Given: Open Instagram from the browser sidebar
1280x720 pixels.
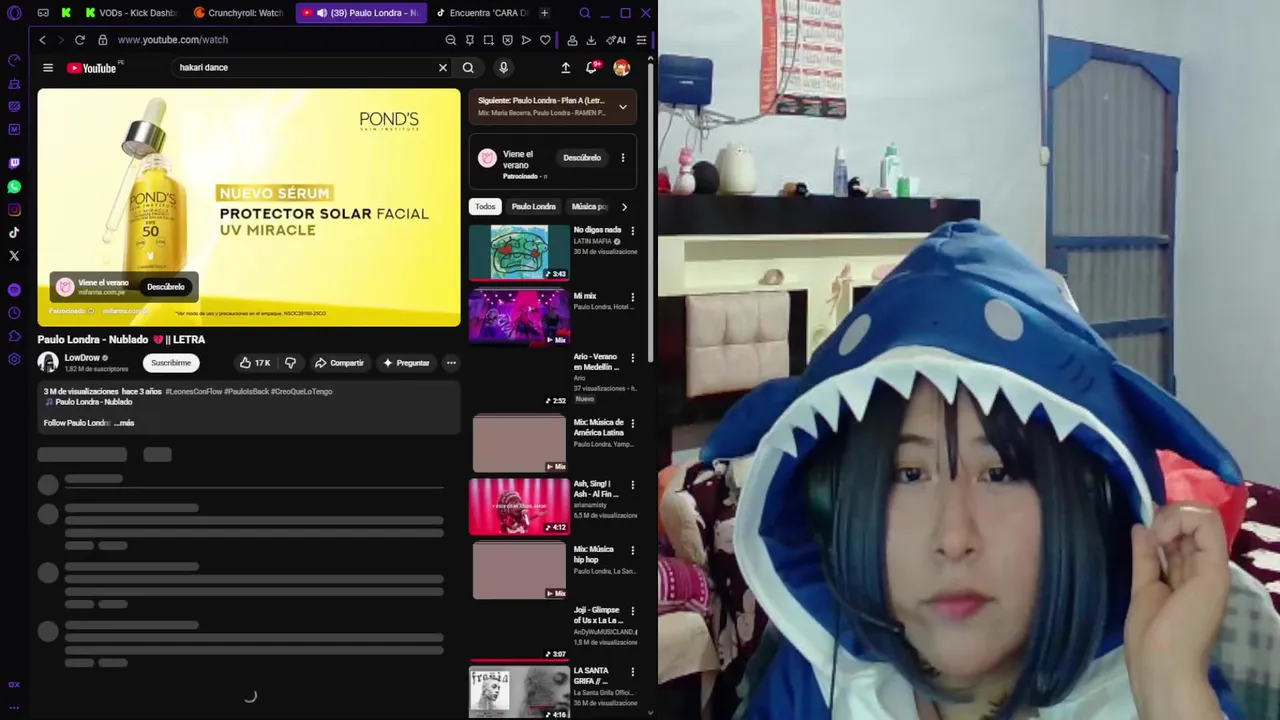Looking at the screenshot, I should click(x=14, y=210).
